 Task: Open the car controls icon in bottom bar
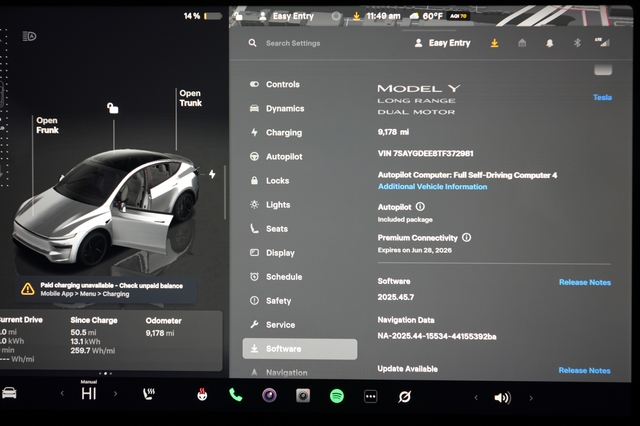pyautogui.click(x=9, y=393)
